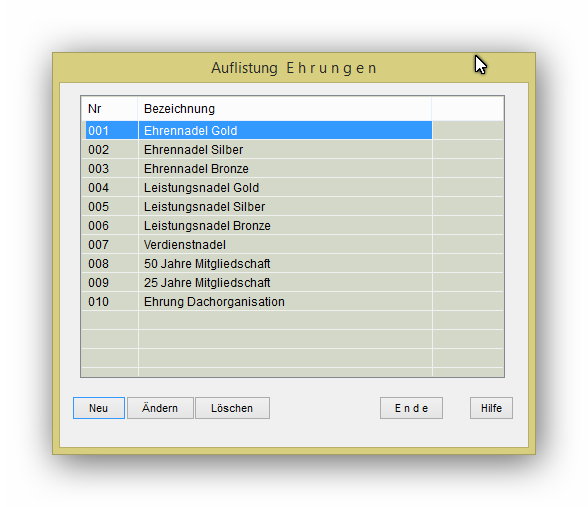This screenshot has width=588, height=507.
Task: Select the Ehrennadel Silber entry
Action: click(x=259, y=150)
